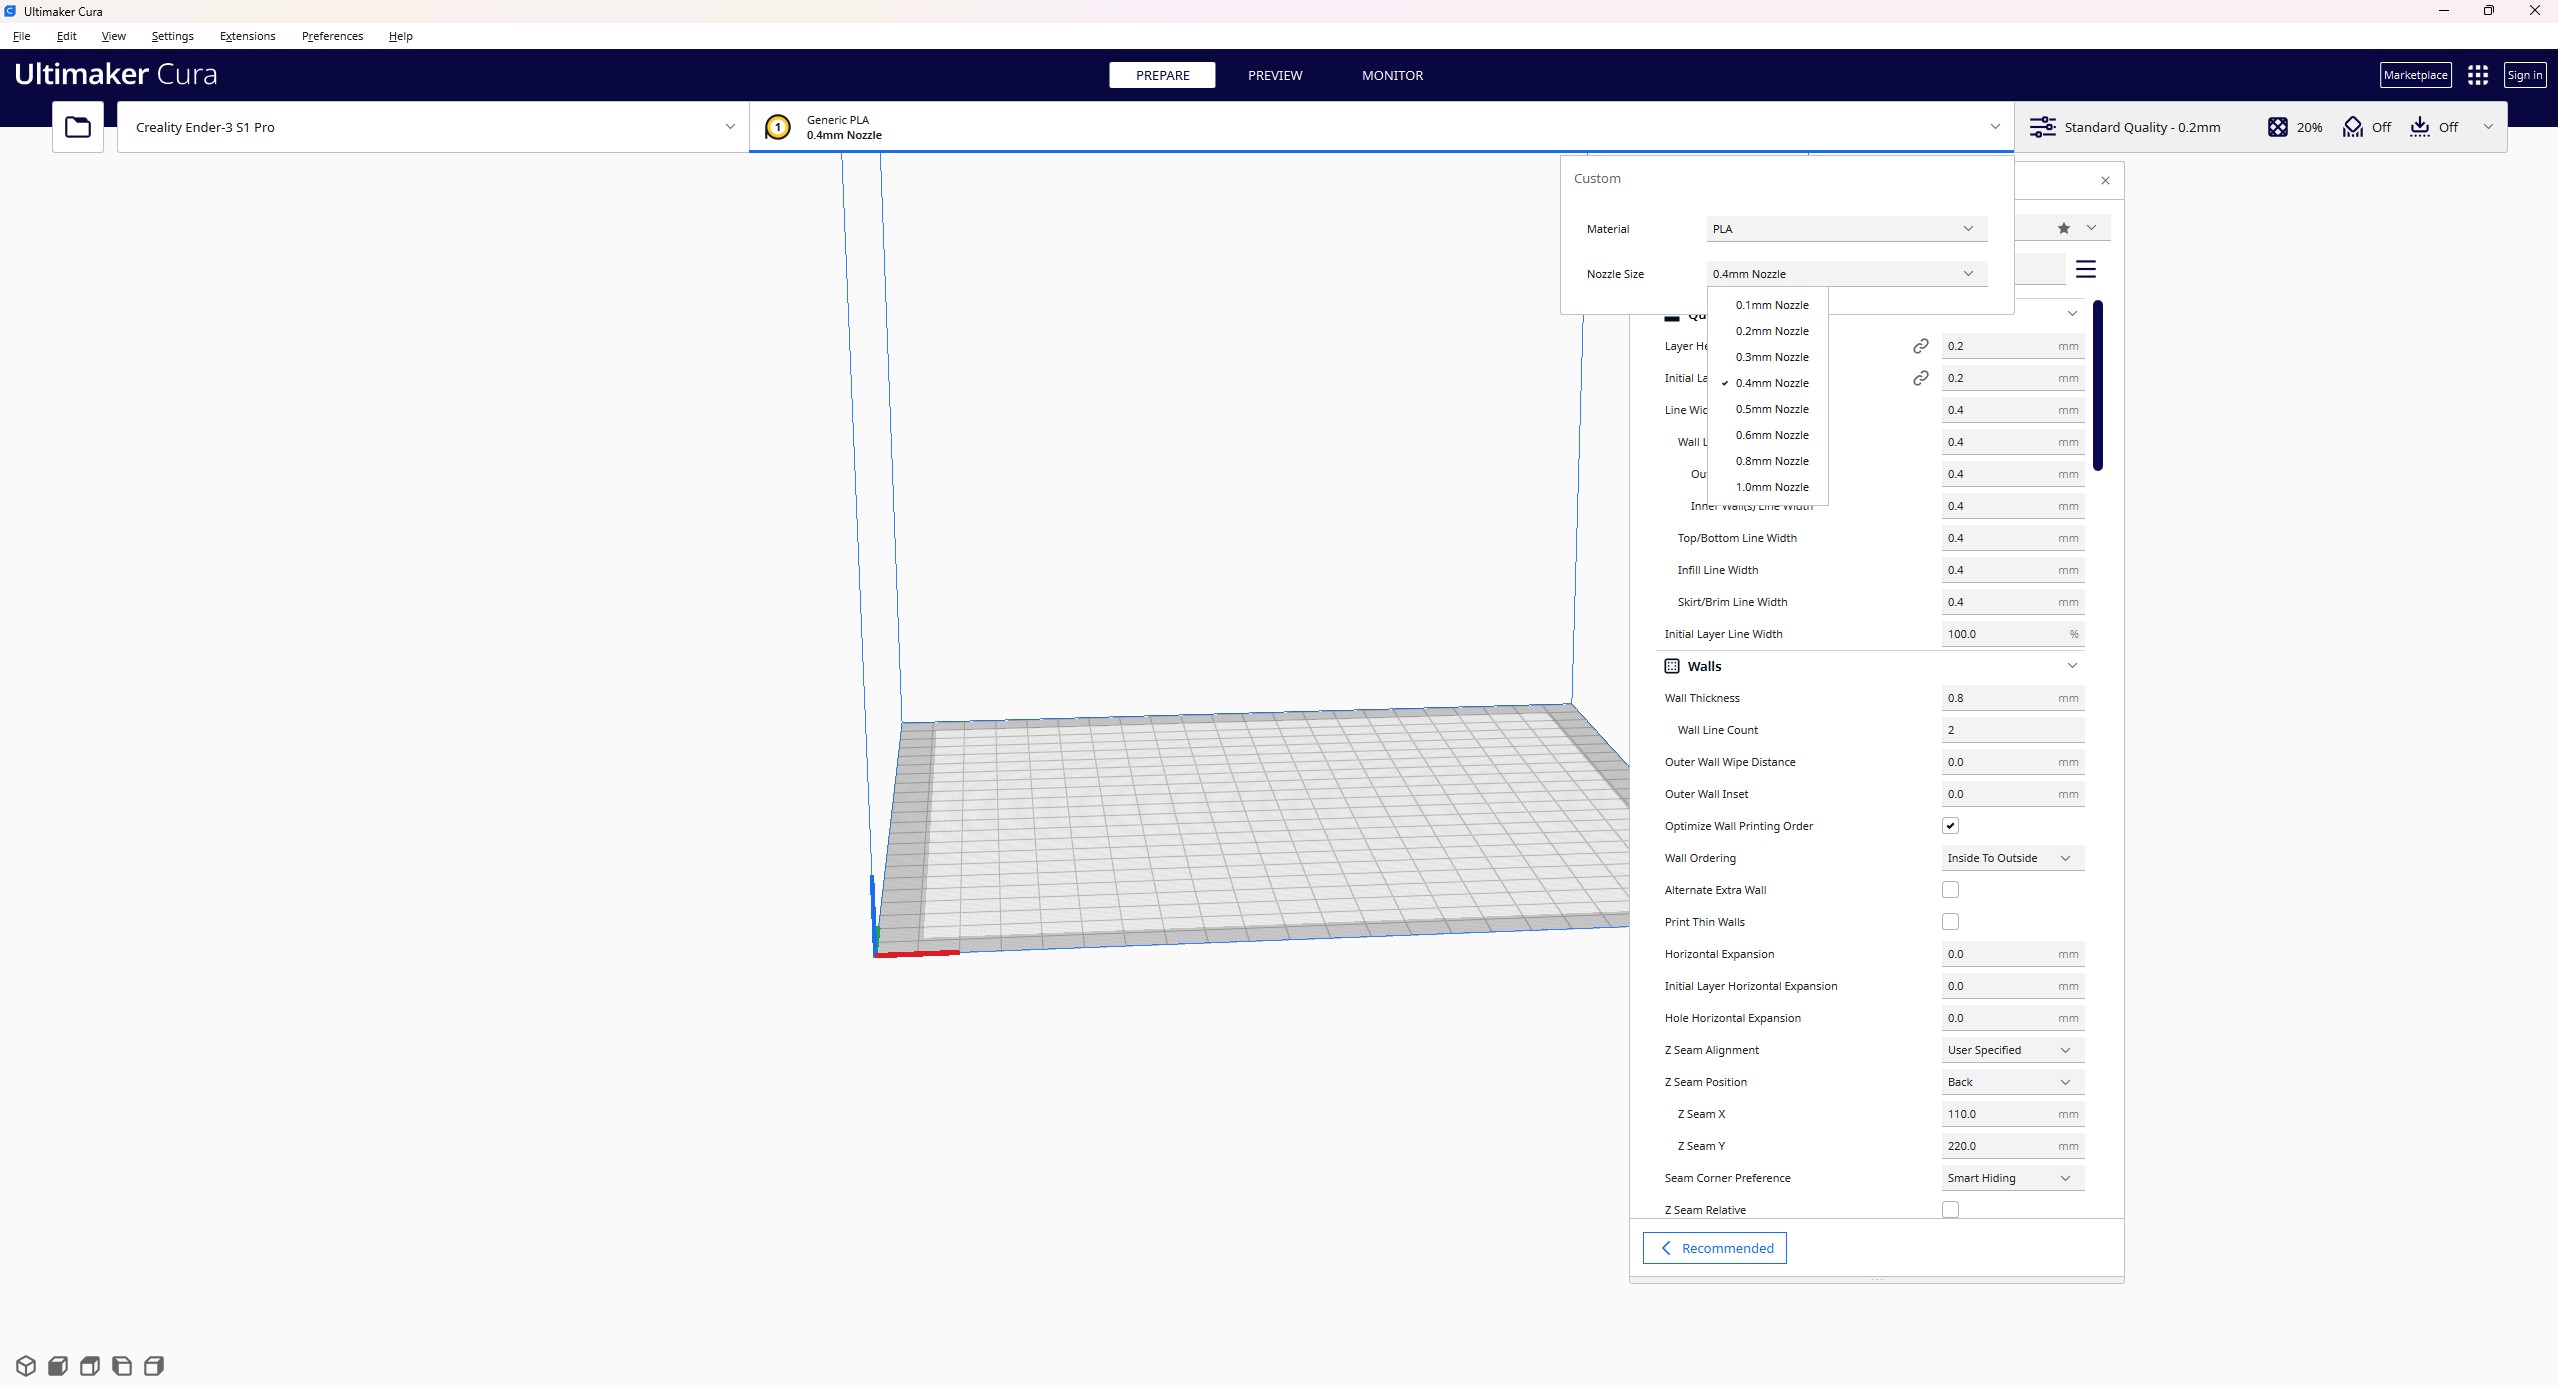
Task: Open the File menu
Action: pos(21,36)
